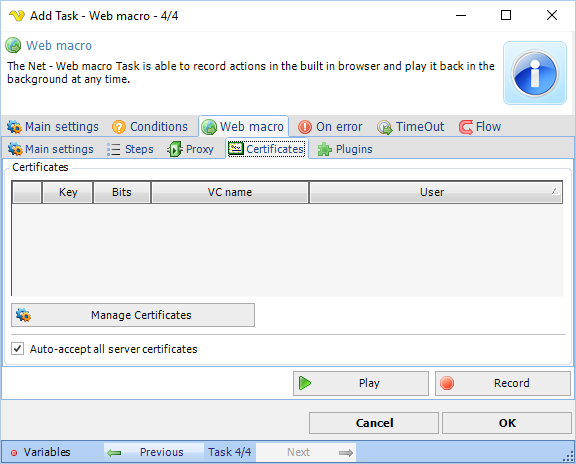Viewport: 576px width, 464px height.
Task: Sort certificates by VC name column
Action: pos(230,192)
